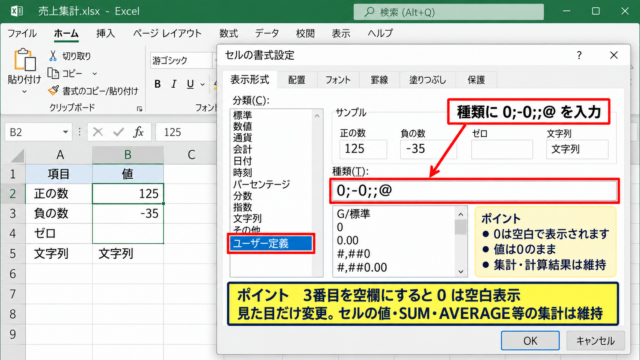Click the search box in title bar
Viewport: 640px width, 360px height.
(448, 12)
